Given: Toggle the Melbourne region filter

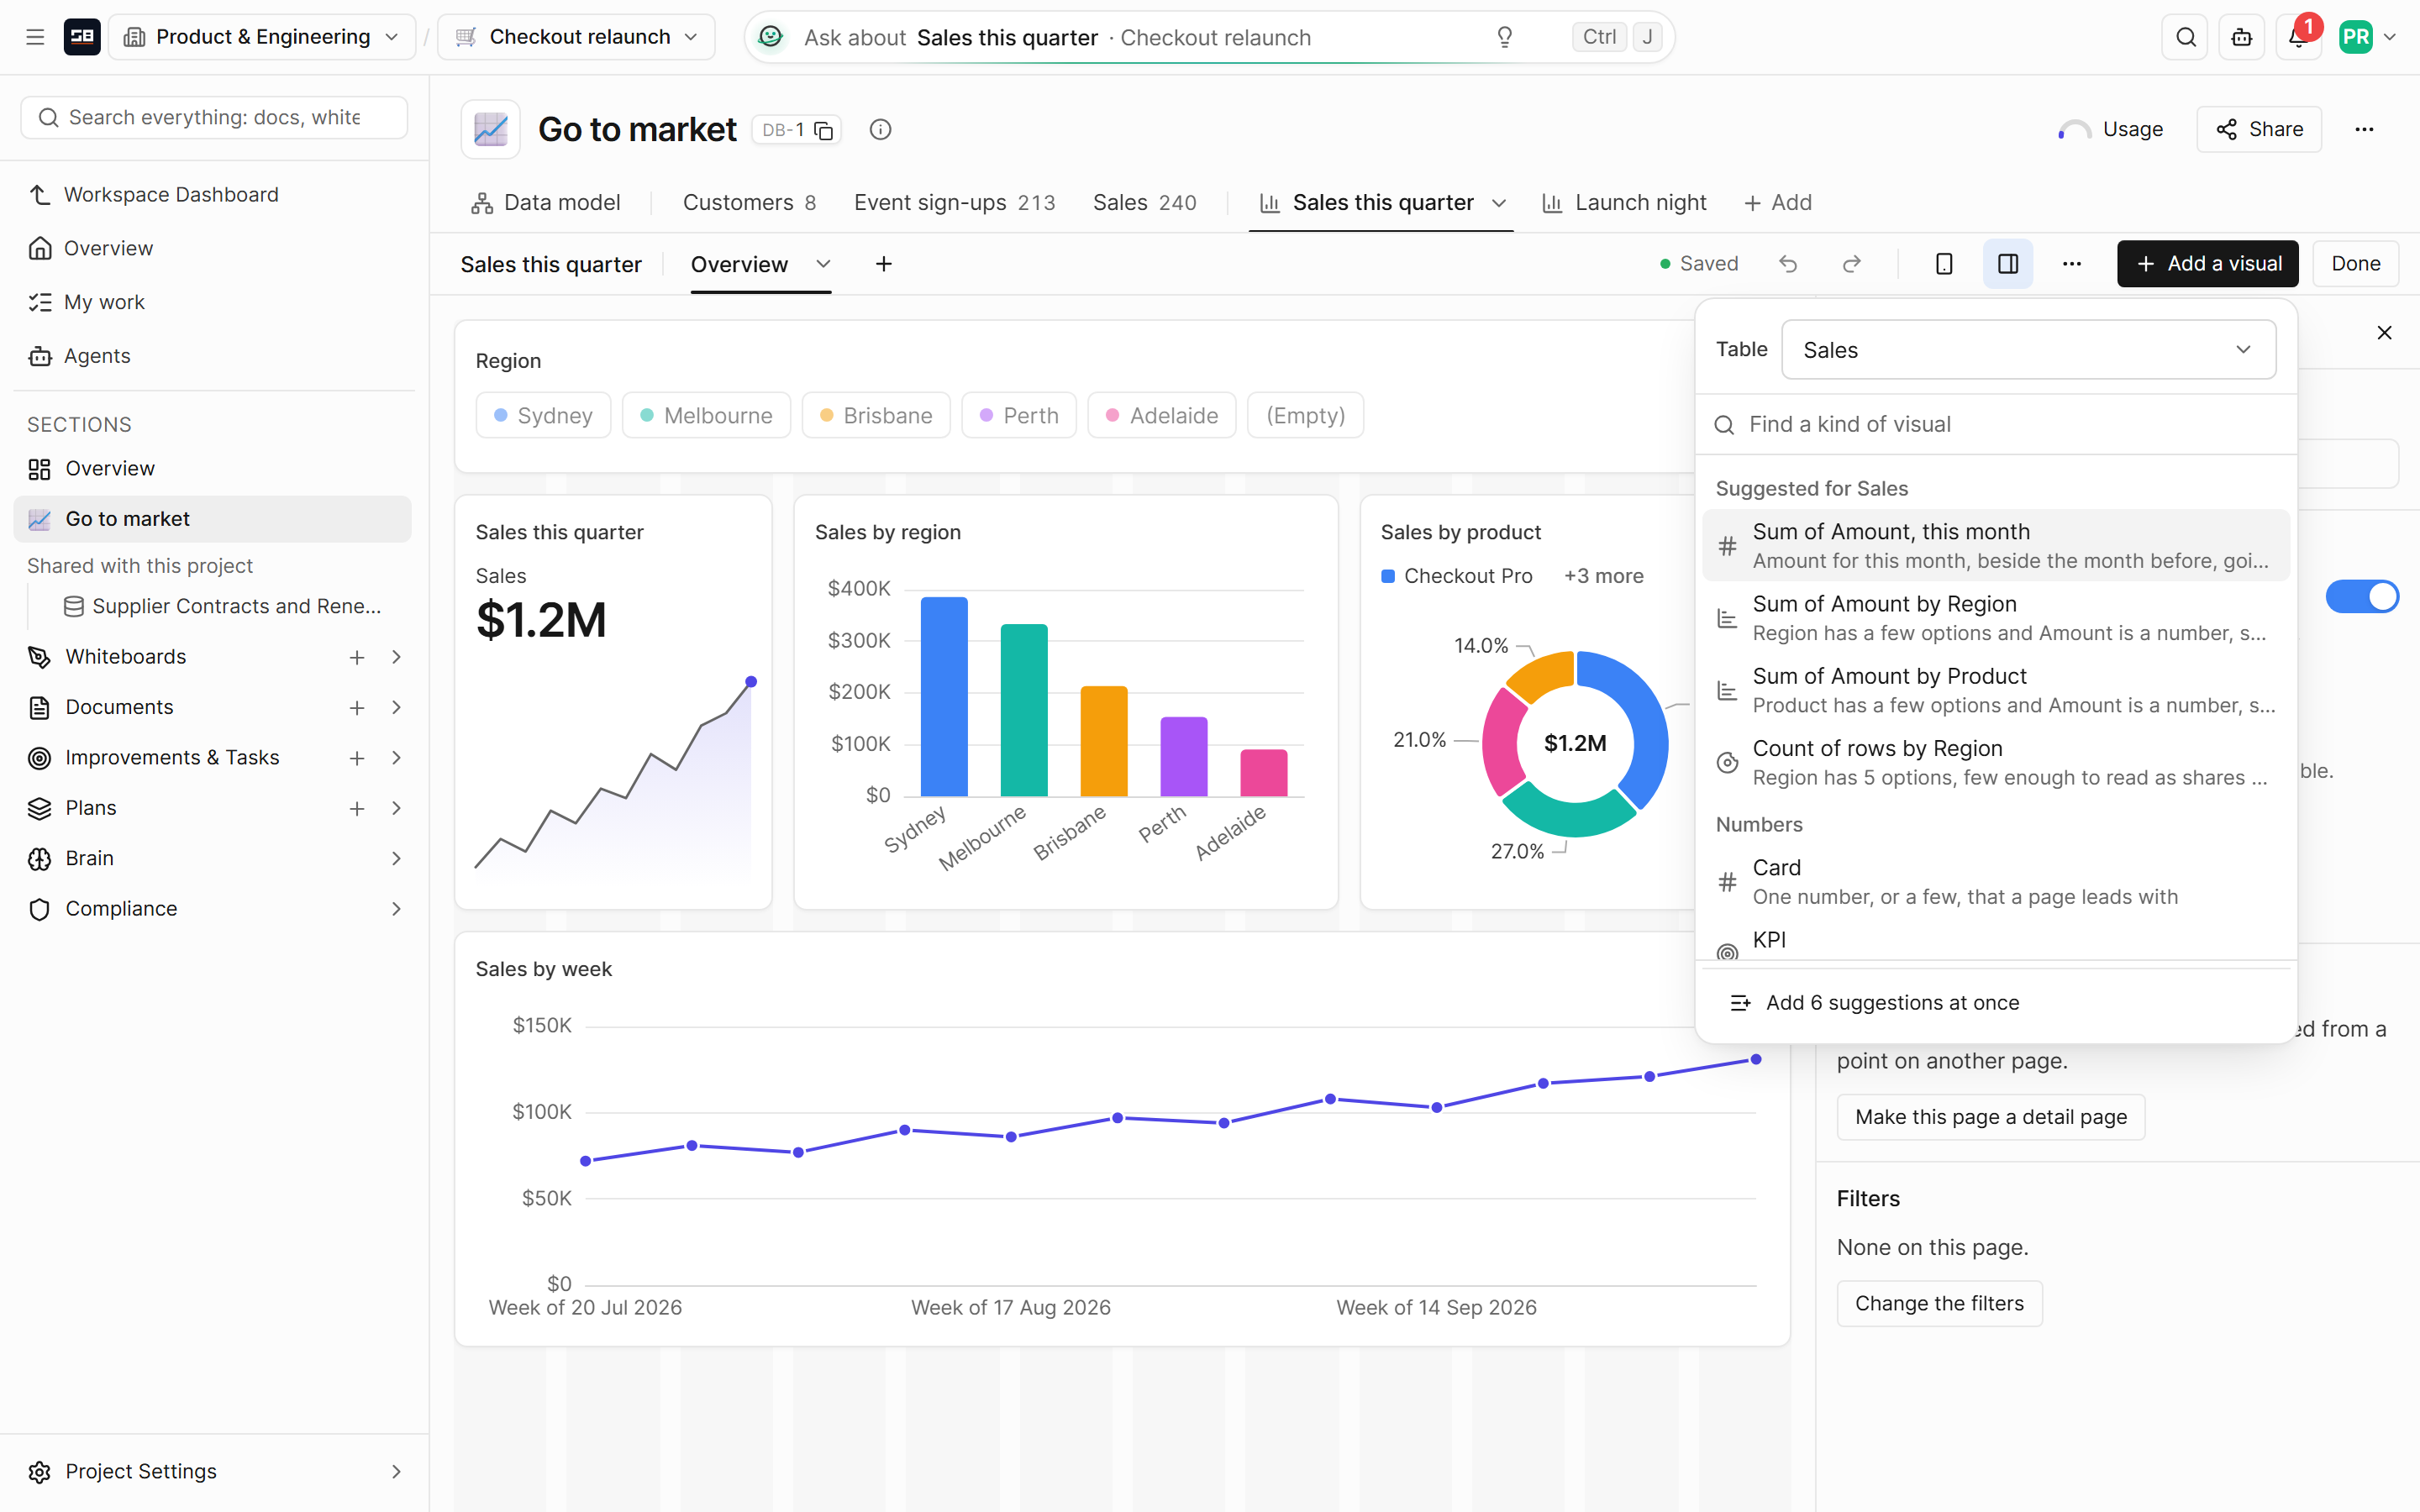Looking at the screenshot, I should 706,415.
